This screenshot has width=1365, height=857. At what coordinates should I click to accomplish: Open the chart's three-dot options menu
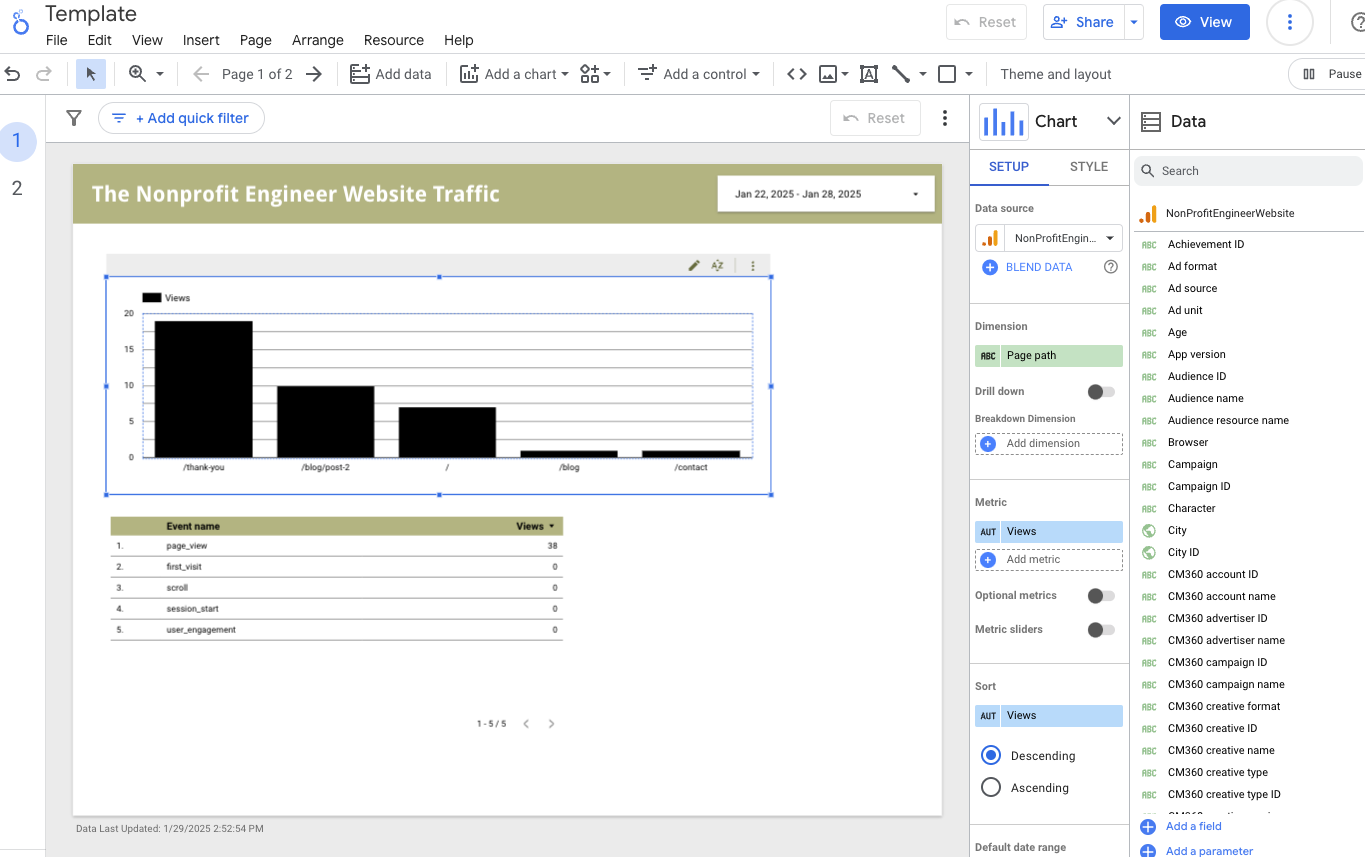coord(753,265)
